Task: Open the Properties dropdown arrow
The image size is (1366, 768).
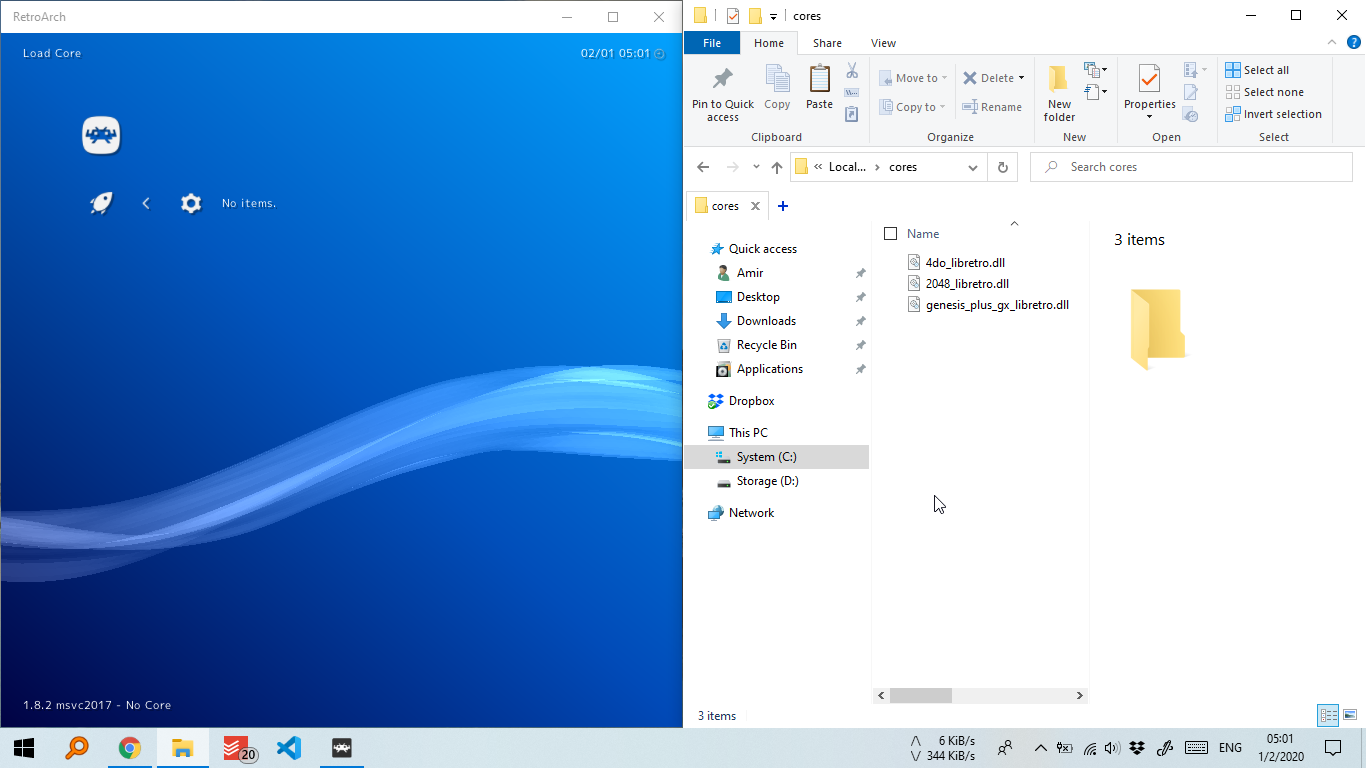Action: pos(1149,115)
